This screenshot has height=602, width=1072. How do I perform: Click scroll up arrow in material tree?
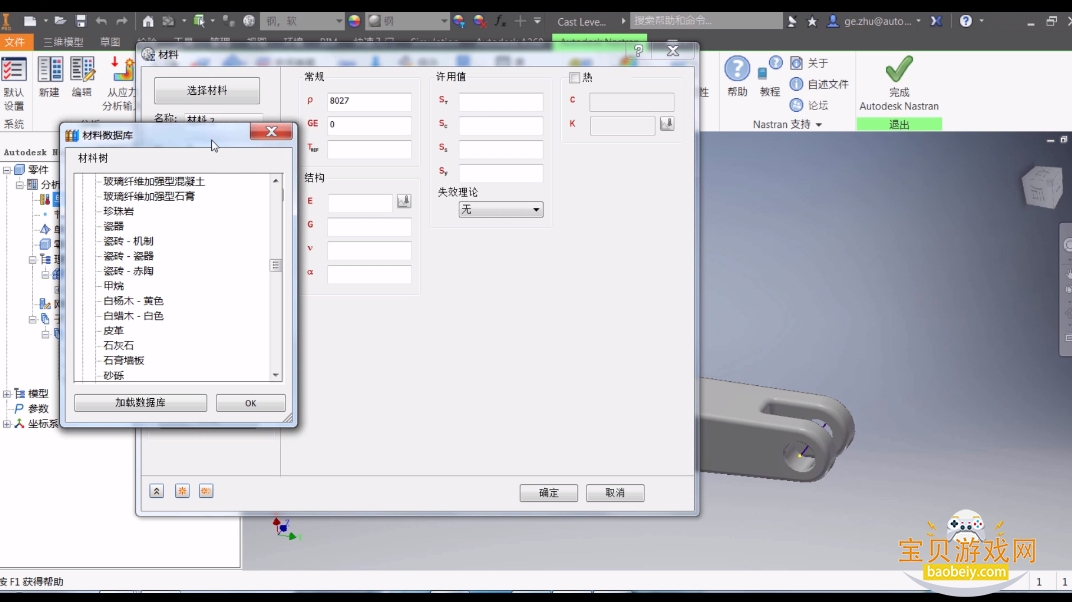(x=276, y=180)
